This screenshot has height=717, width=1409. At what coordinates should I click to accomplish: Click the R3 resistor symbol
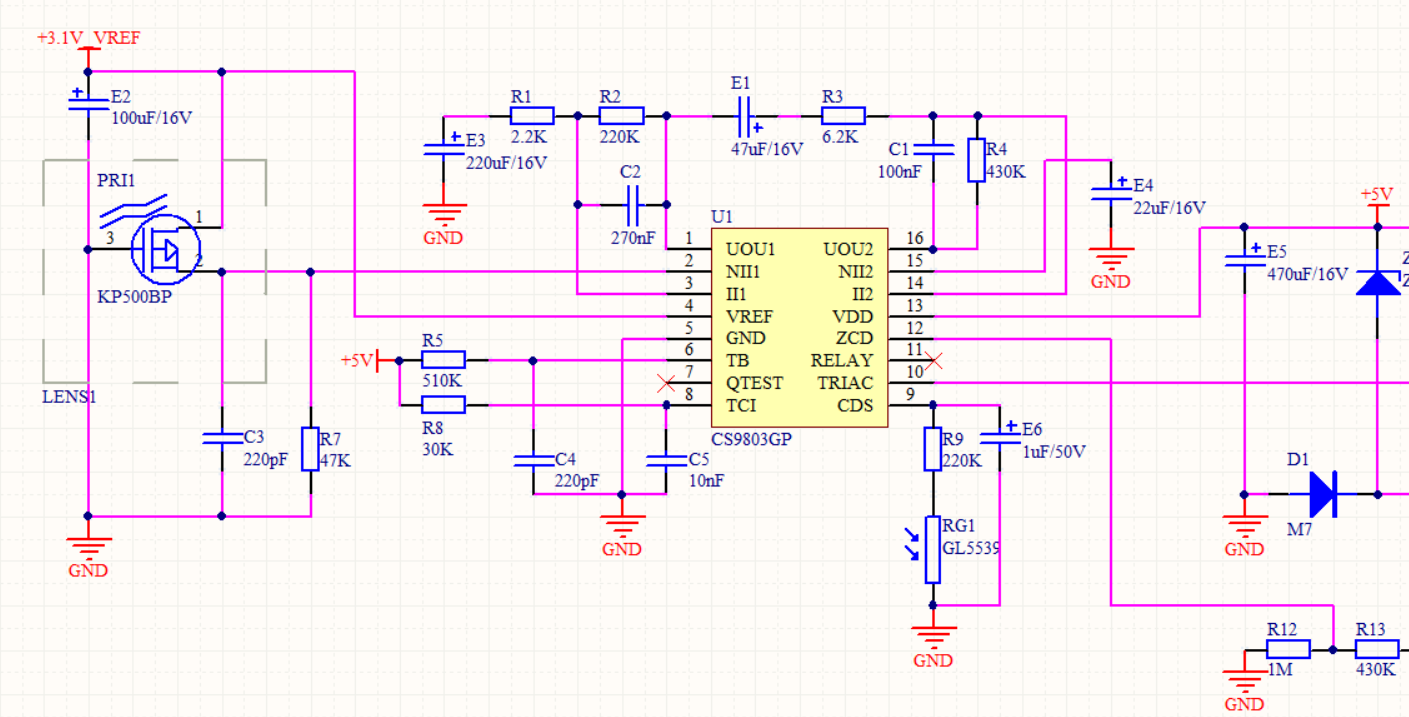point(843,115)
